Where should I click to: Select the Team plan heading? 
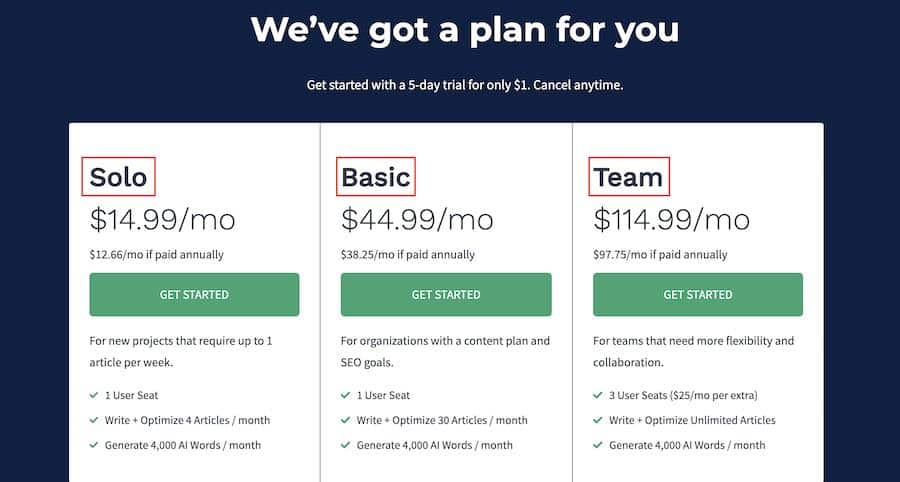point(628,177)
